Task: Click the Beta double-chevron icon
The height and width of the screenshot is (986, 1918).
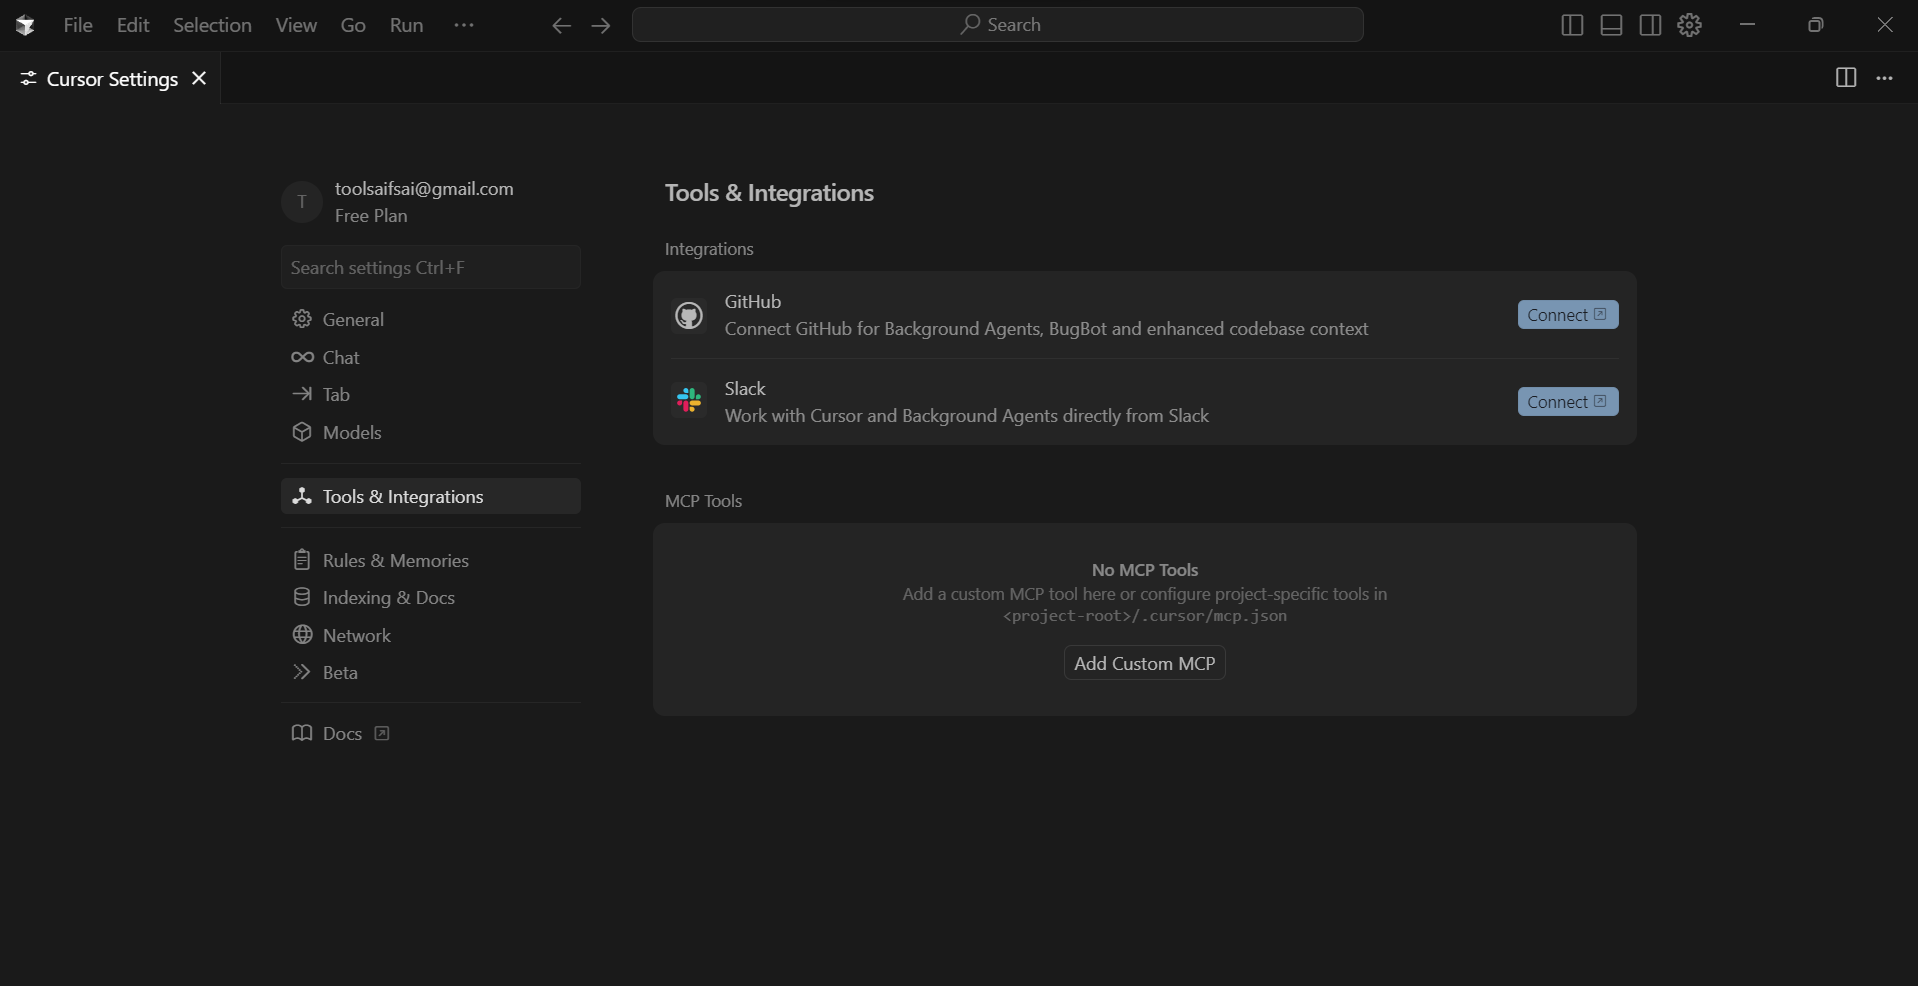Action: pyautogui.click(x=302, y=672)
